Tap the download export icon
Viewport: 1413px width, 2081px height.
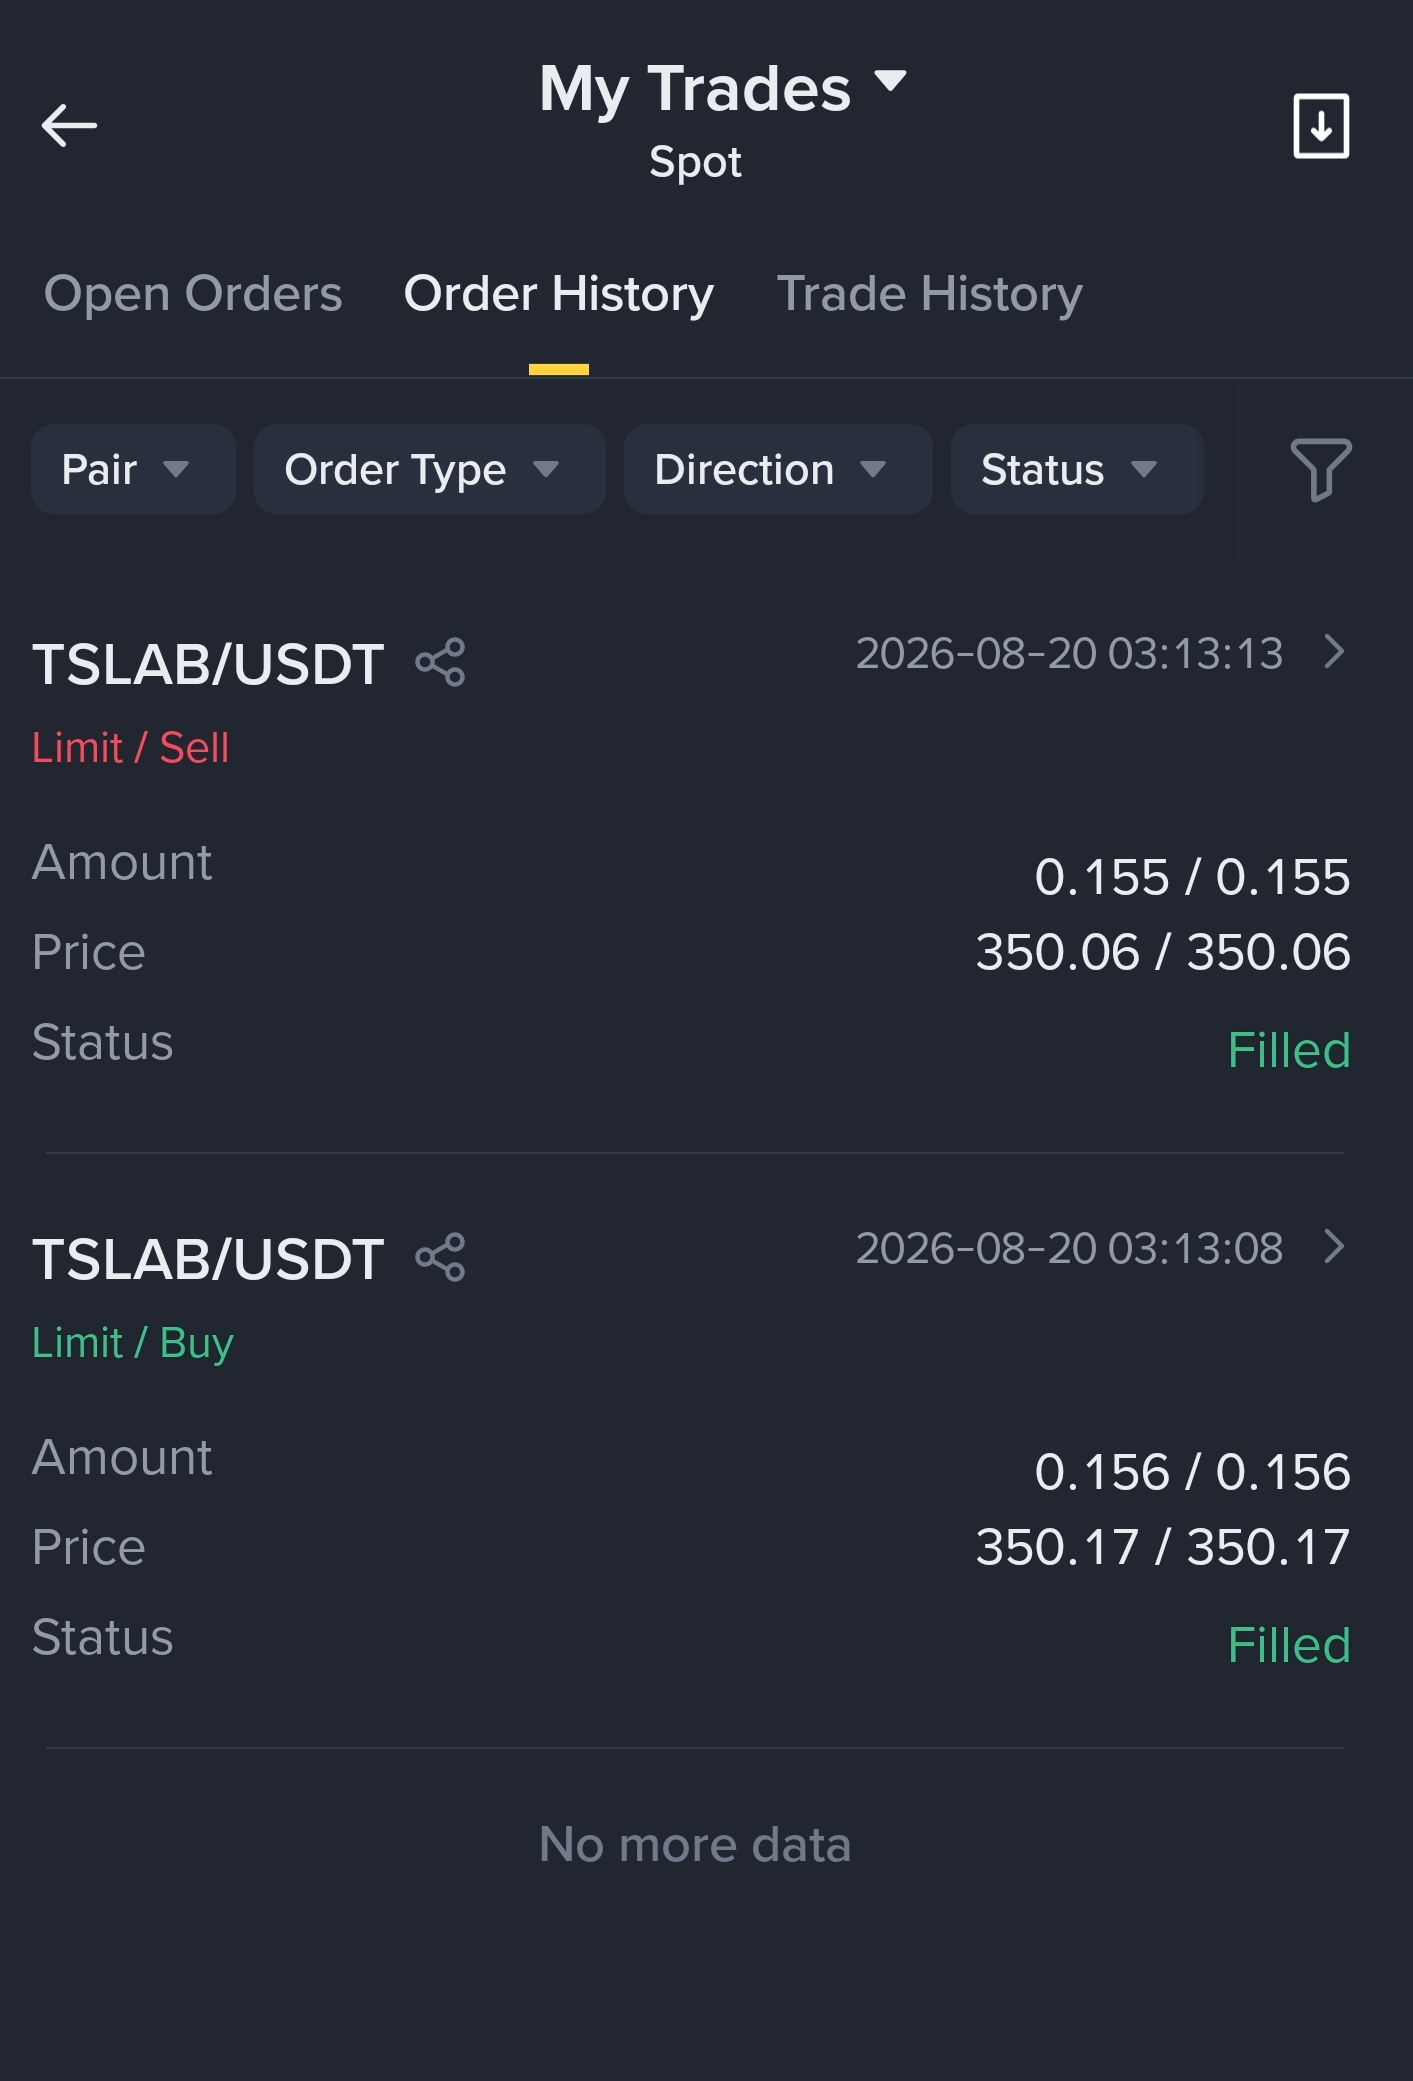tap(1321, 126)
